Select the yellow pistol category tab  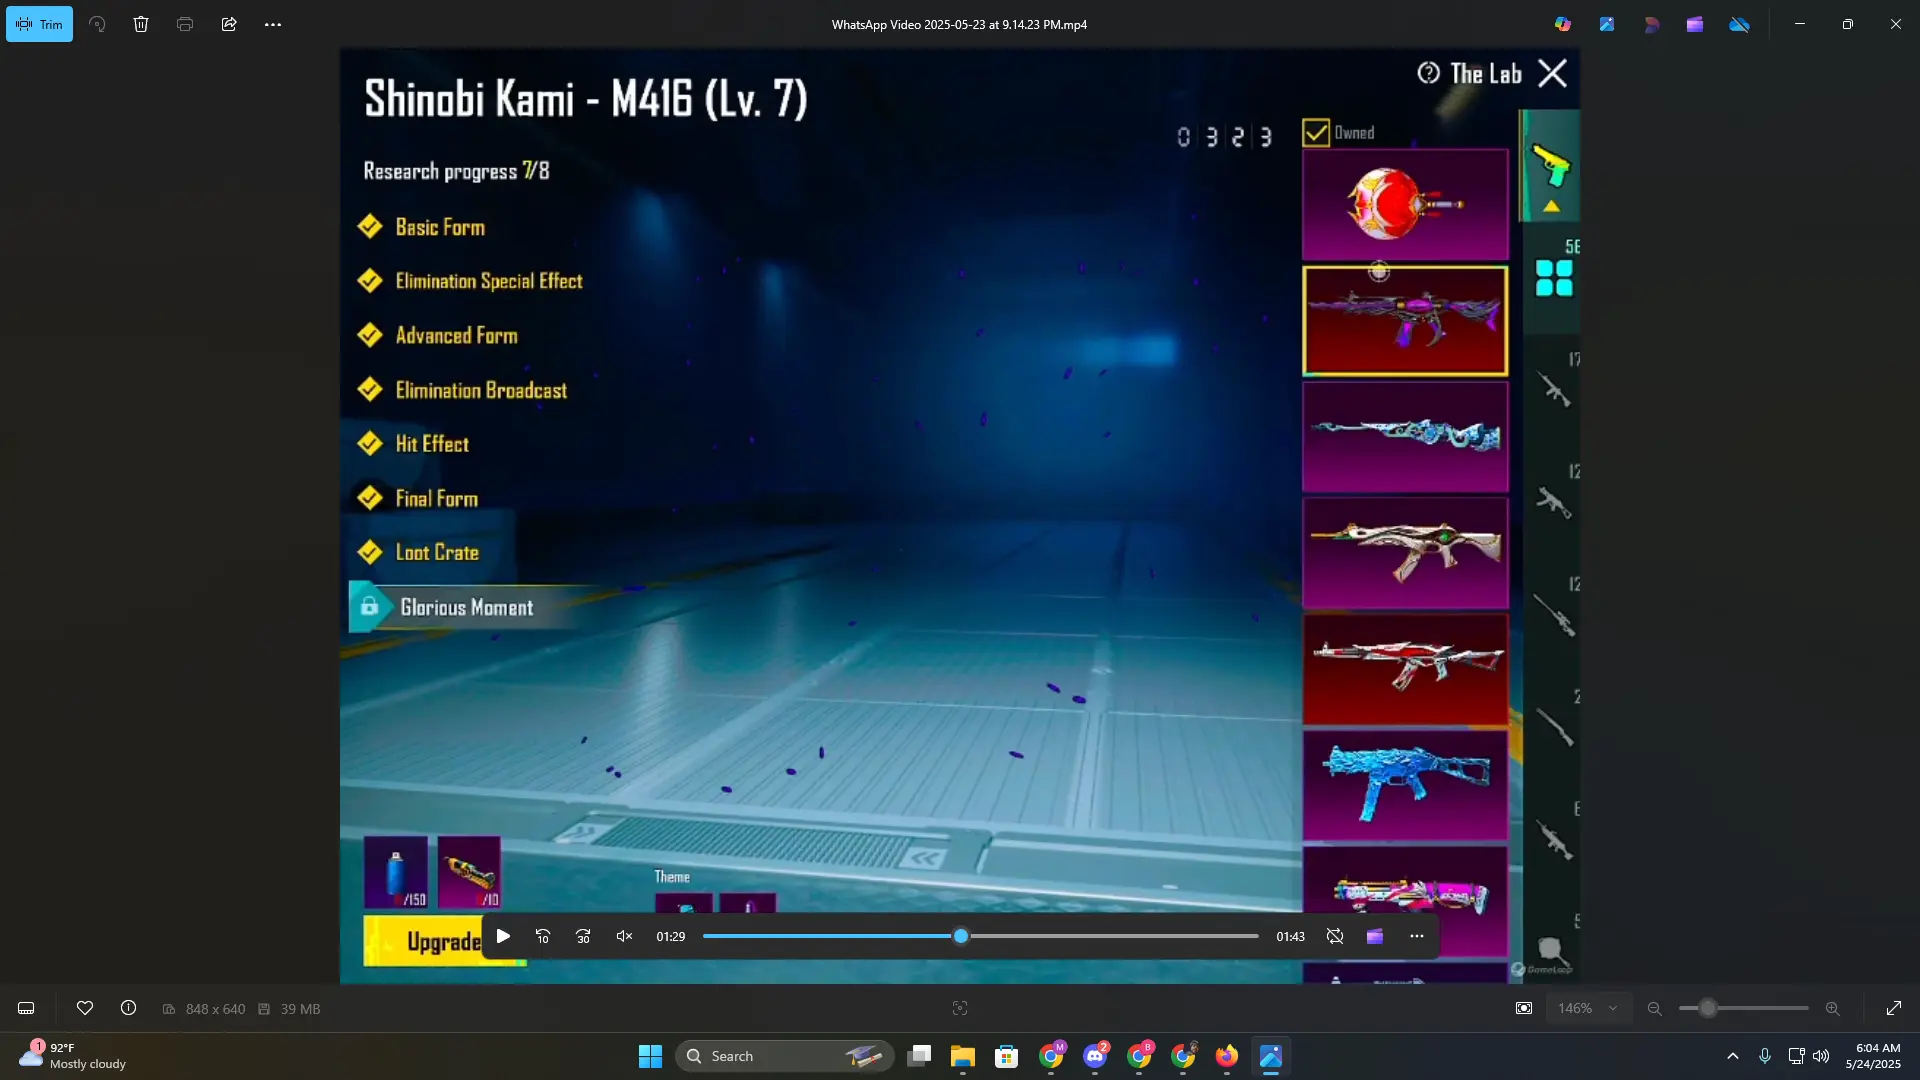[1551, 166]
